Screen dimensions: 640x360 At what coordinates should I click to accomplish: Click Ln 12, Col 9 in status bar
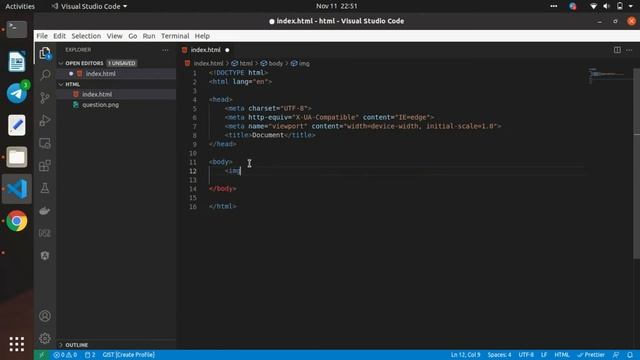pyautogui.click(x=465, y=355)
